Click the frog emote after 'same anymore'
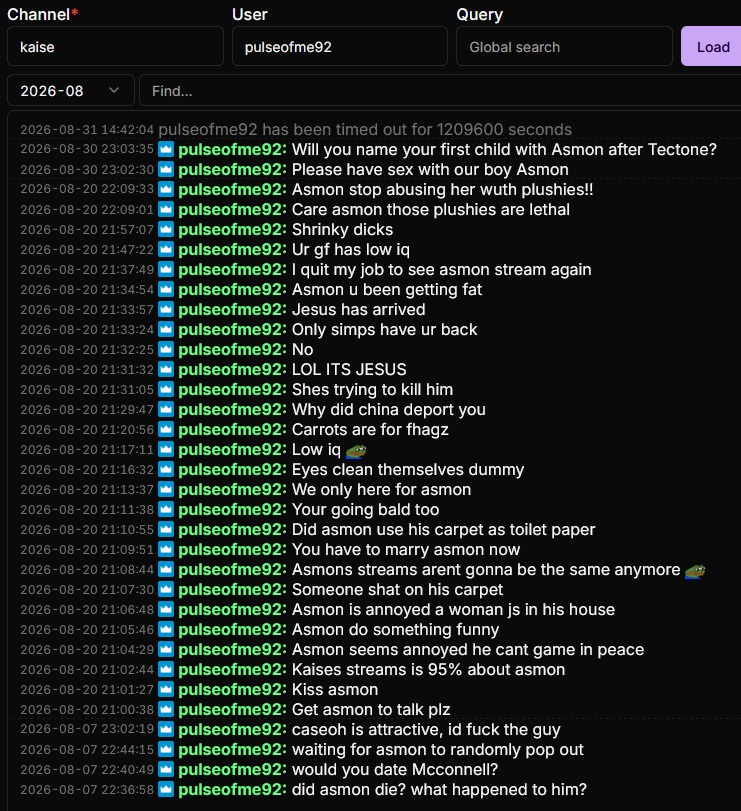The width and height of the screenshot is (741, 811). 695,571
